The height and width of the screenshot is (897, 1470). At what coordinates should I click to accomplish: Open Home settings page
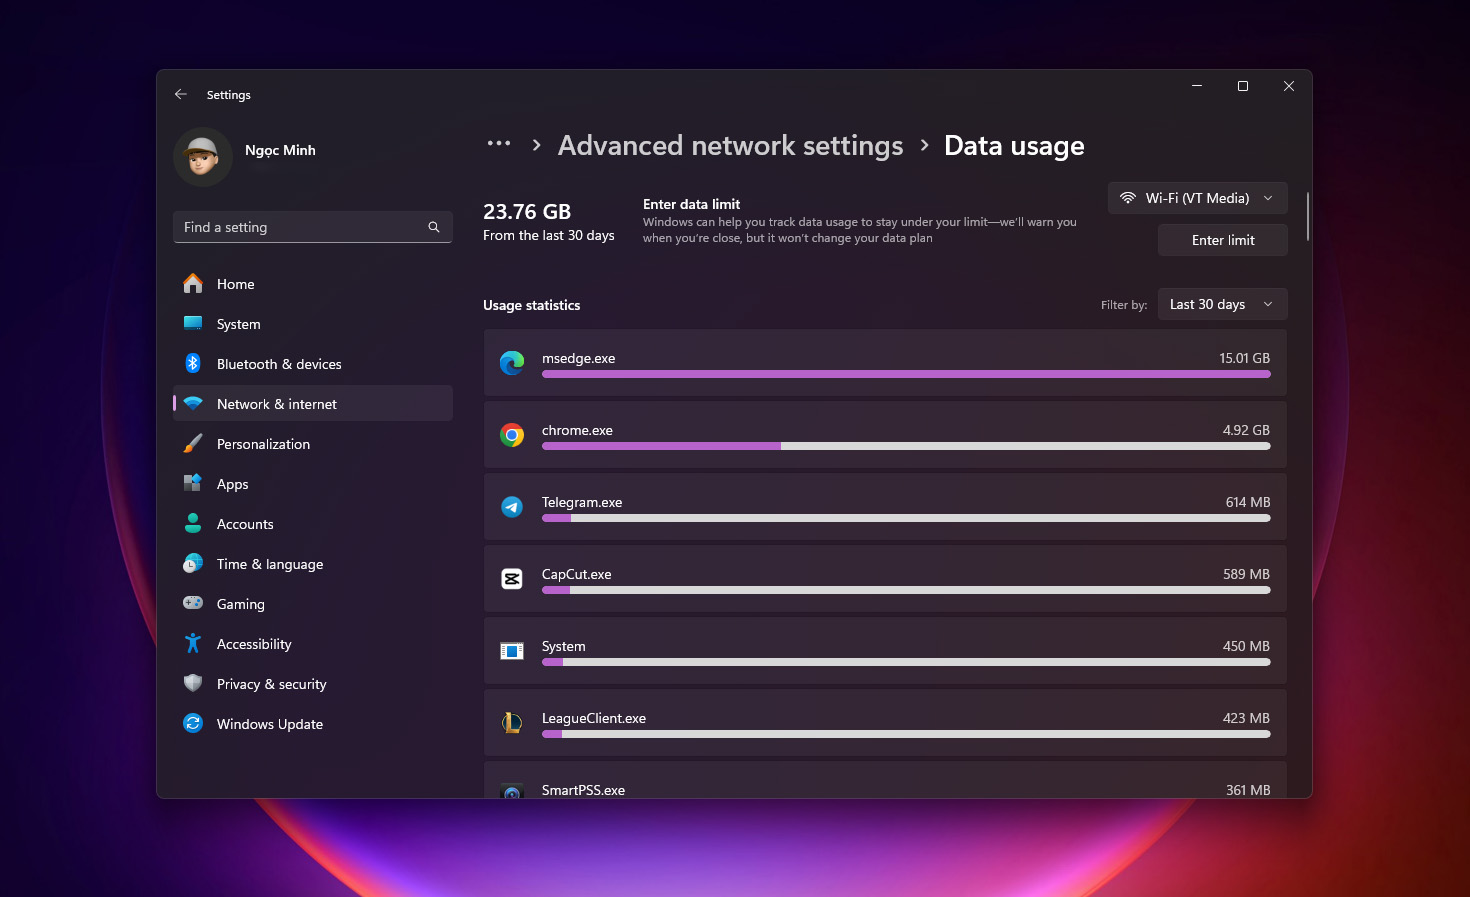tap(313, 284)
